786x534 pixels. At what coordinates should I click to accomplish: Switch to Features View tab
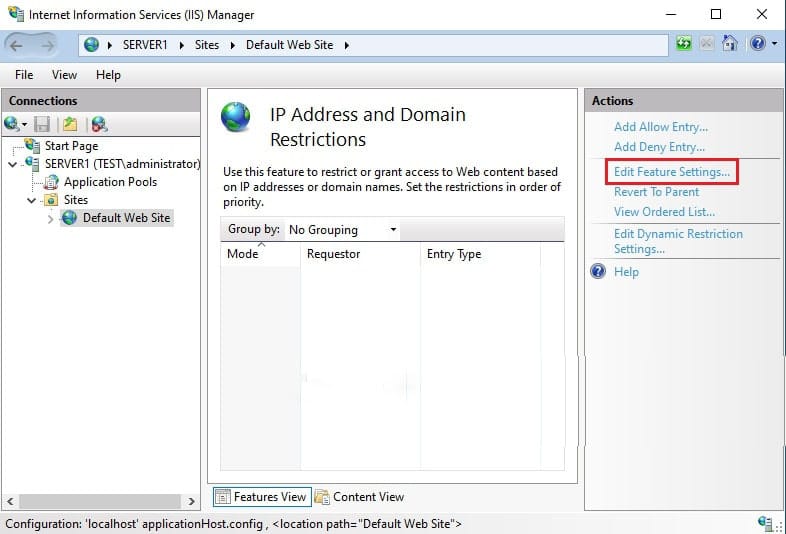(262, 497)
